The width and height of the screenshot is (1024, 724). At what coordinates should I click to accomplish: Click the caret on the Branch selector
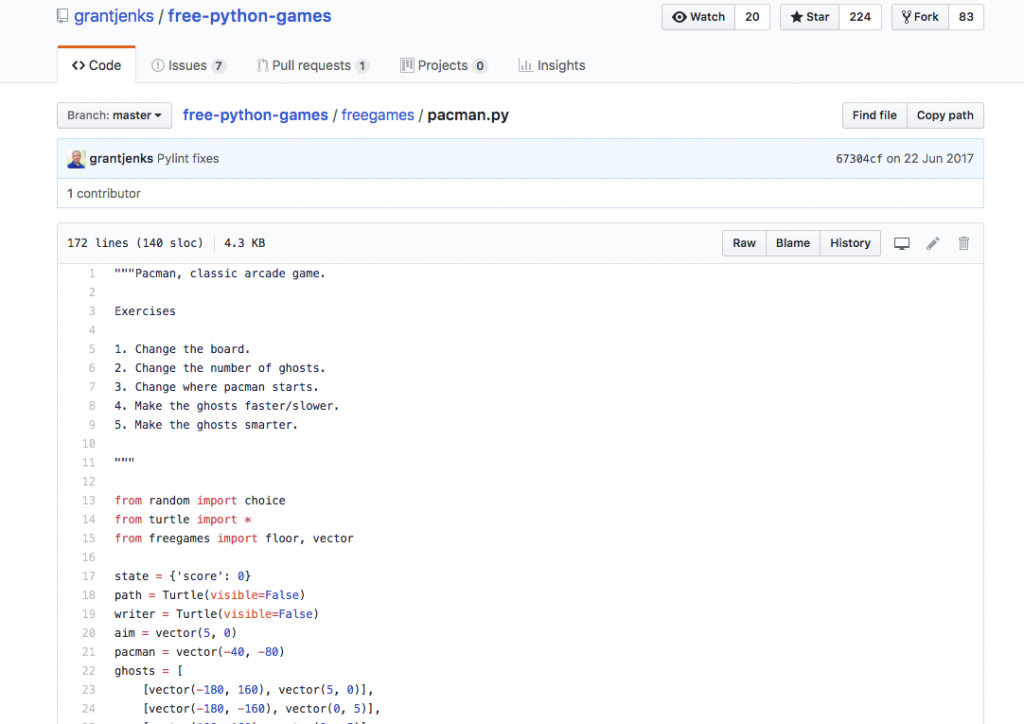pyautogui.click(x=160, y=115)
